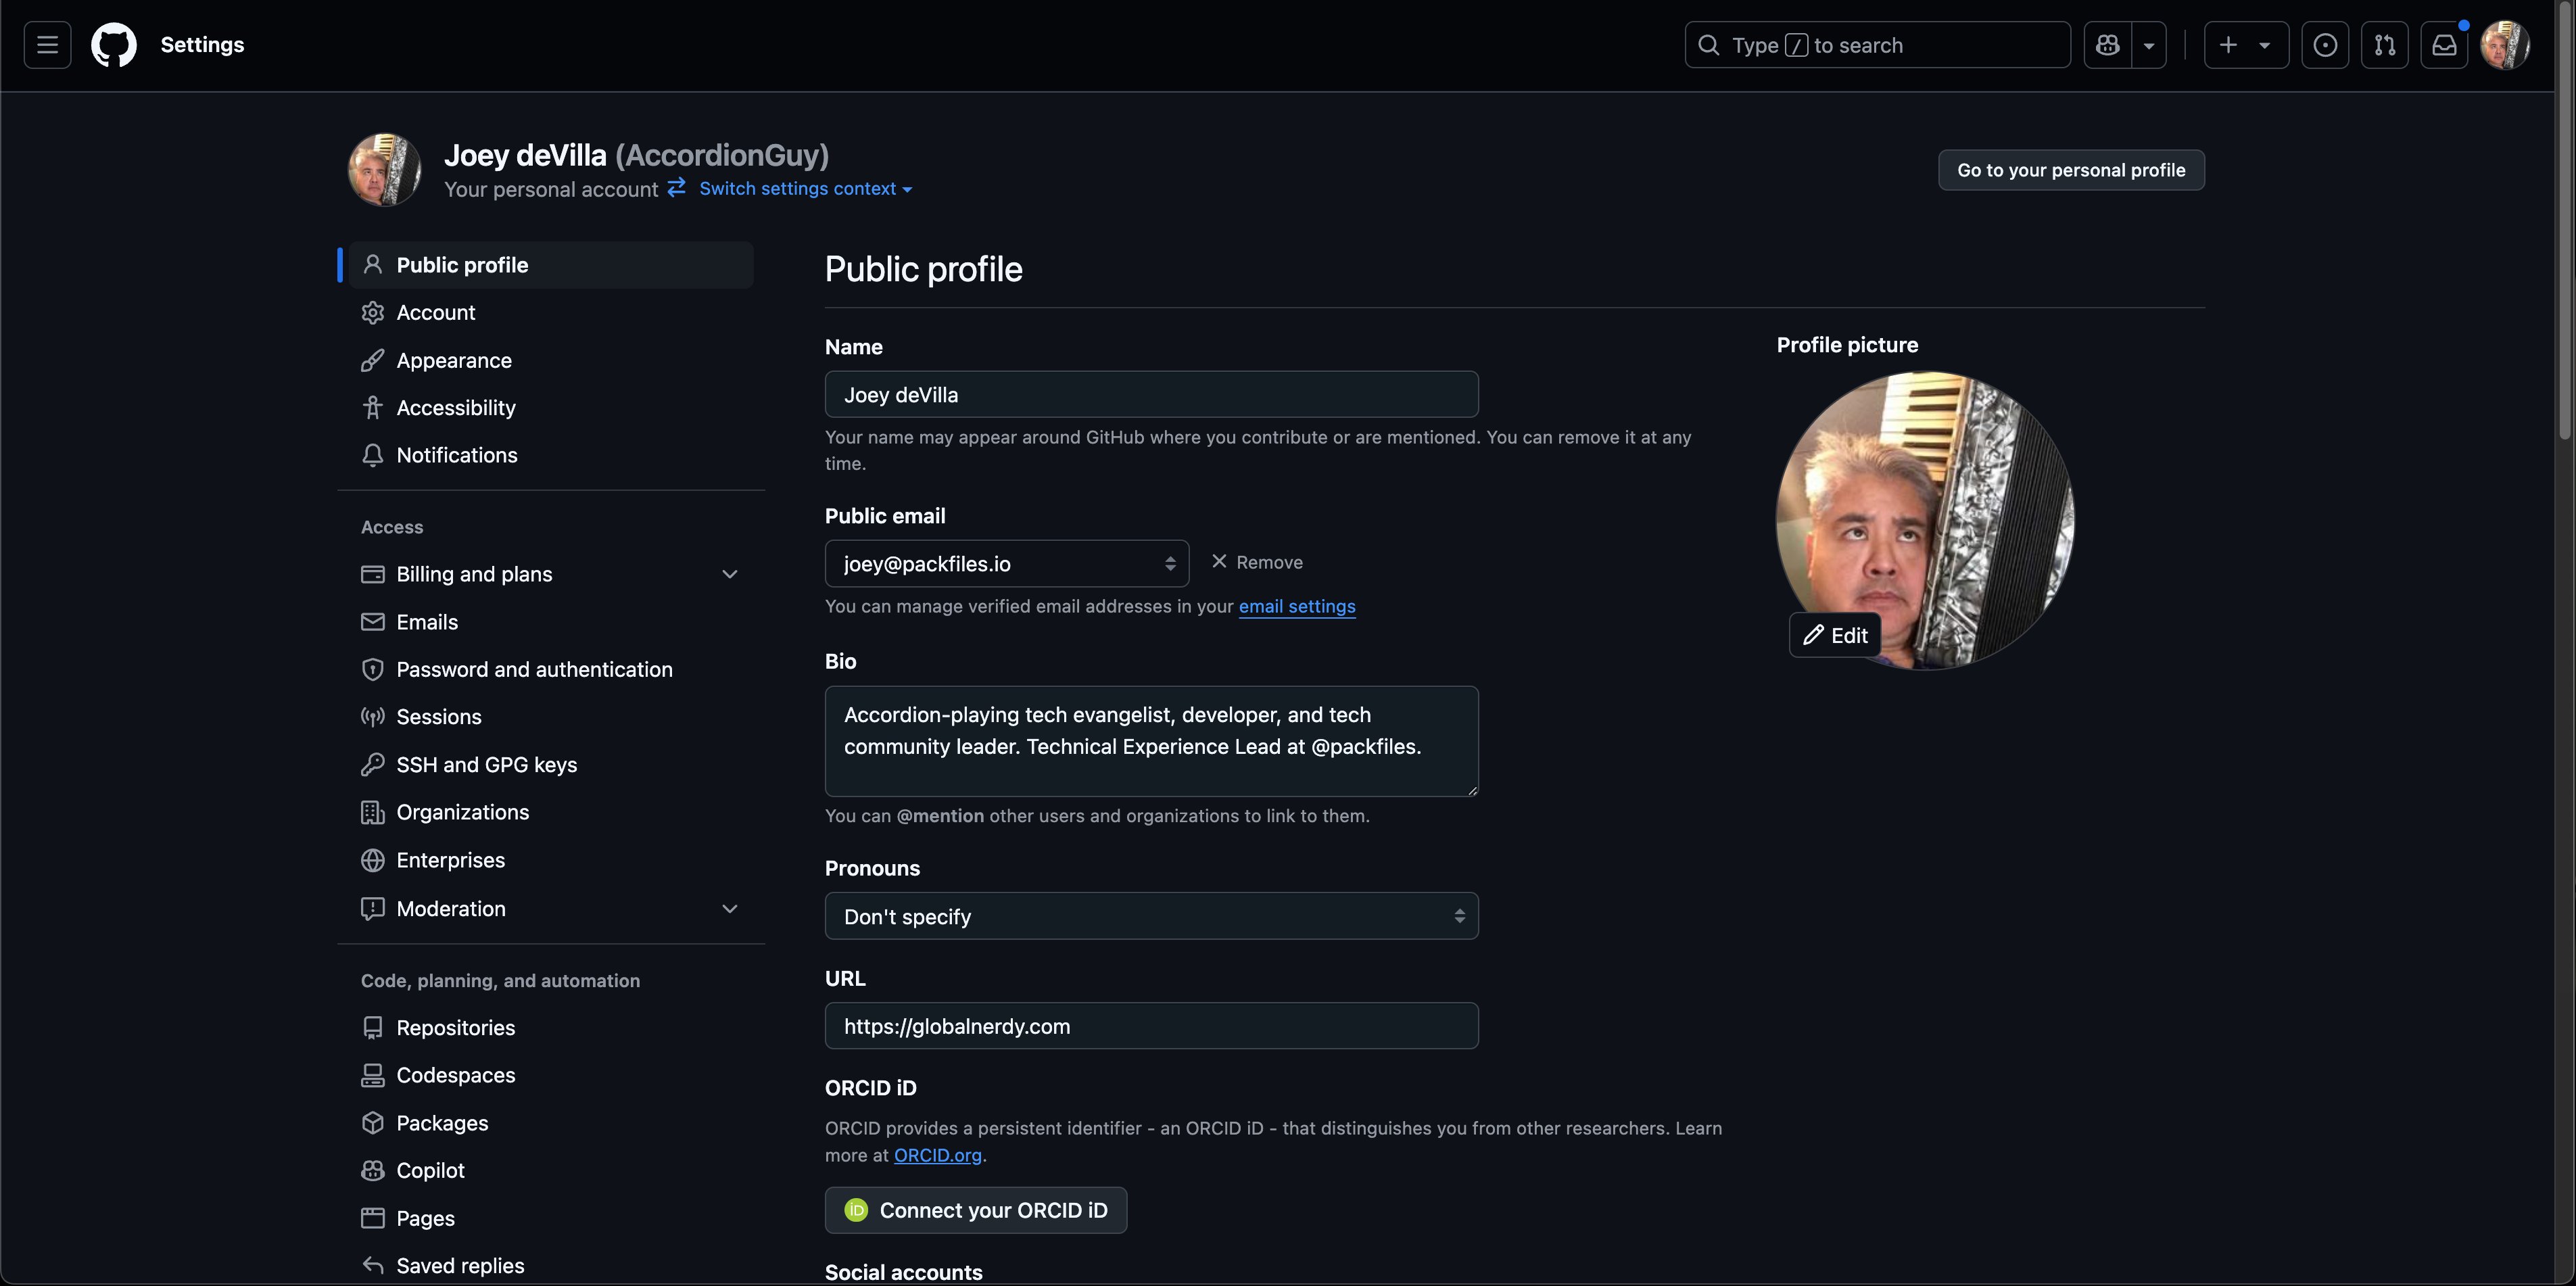The height and width of the screenshot is (1286, 2576).
Task: Expand Billing and plans chevron
Action: point(730,574)
